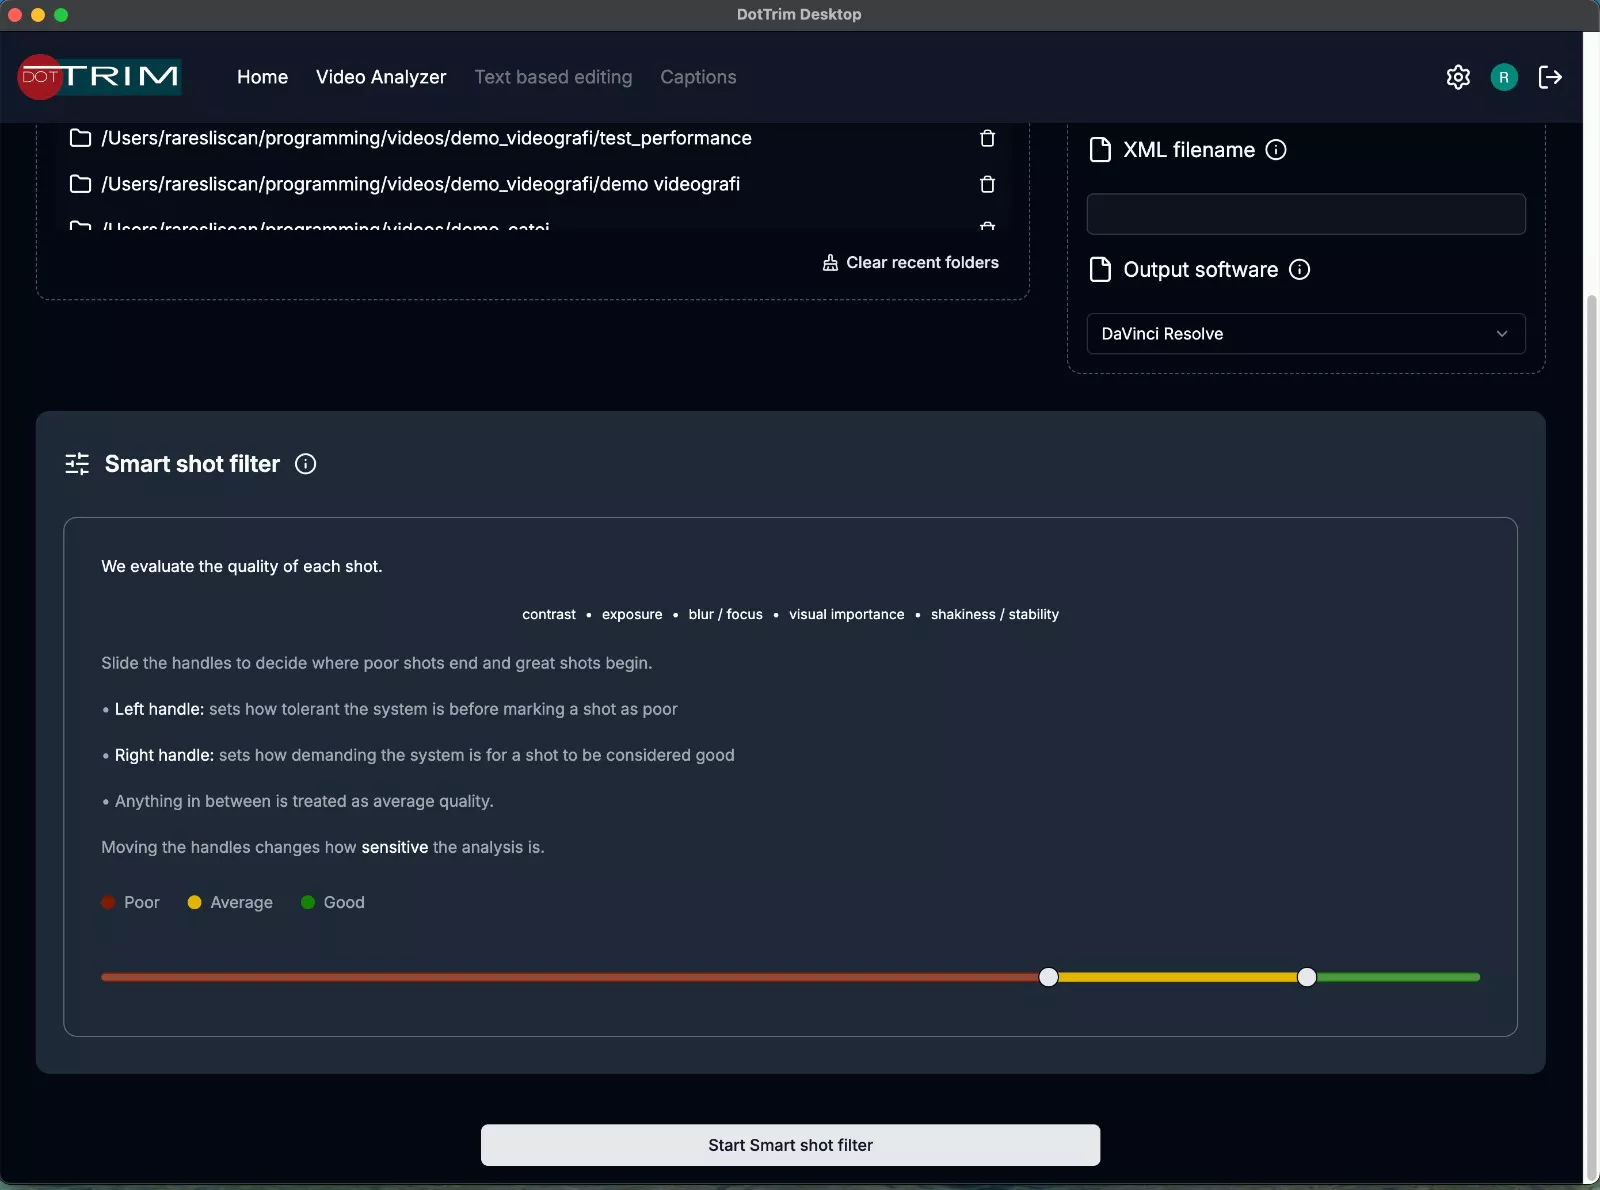This screenshot has height=1190, width=1600.
Task: Open the settings gear icon
Action: 1458,77
